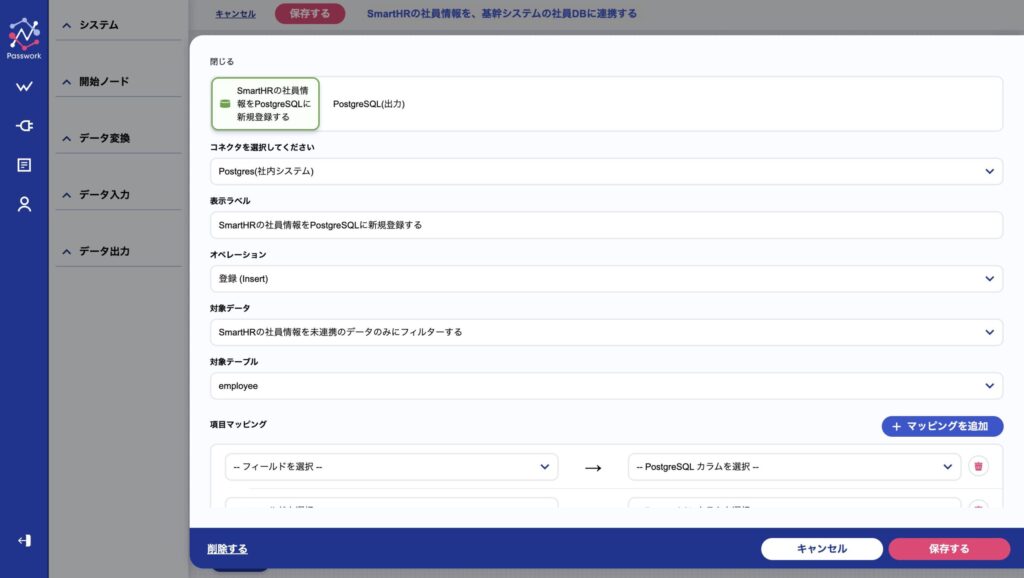
Task: Click the workflow title text in header
Action: coord(502,13)
